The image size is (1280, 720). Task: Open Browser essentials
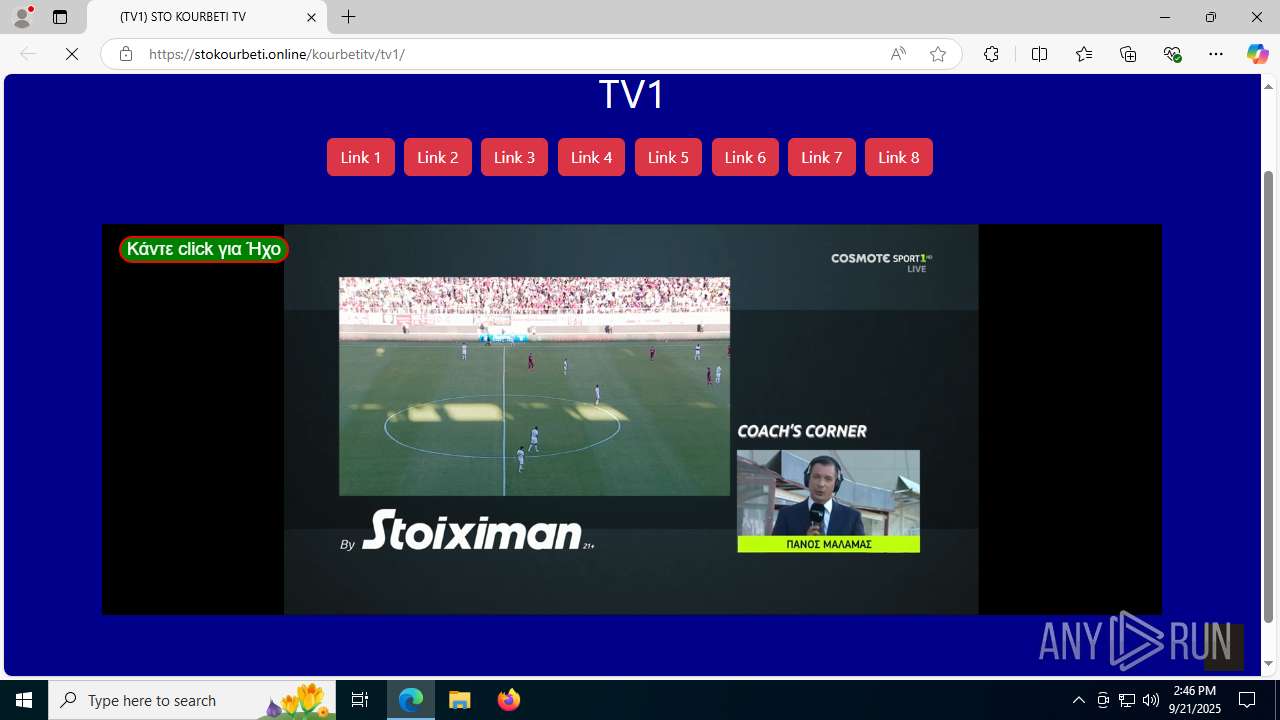pos(1172,54)
